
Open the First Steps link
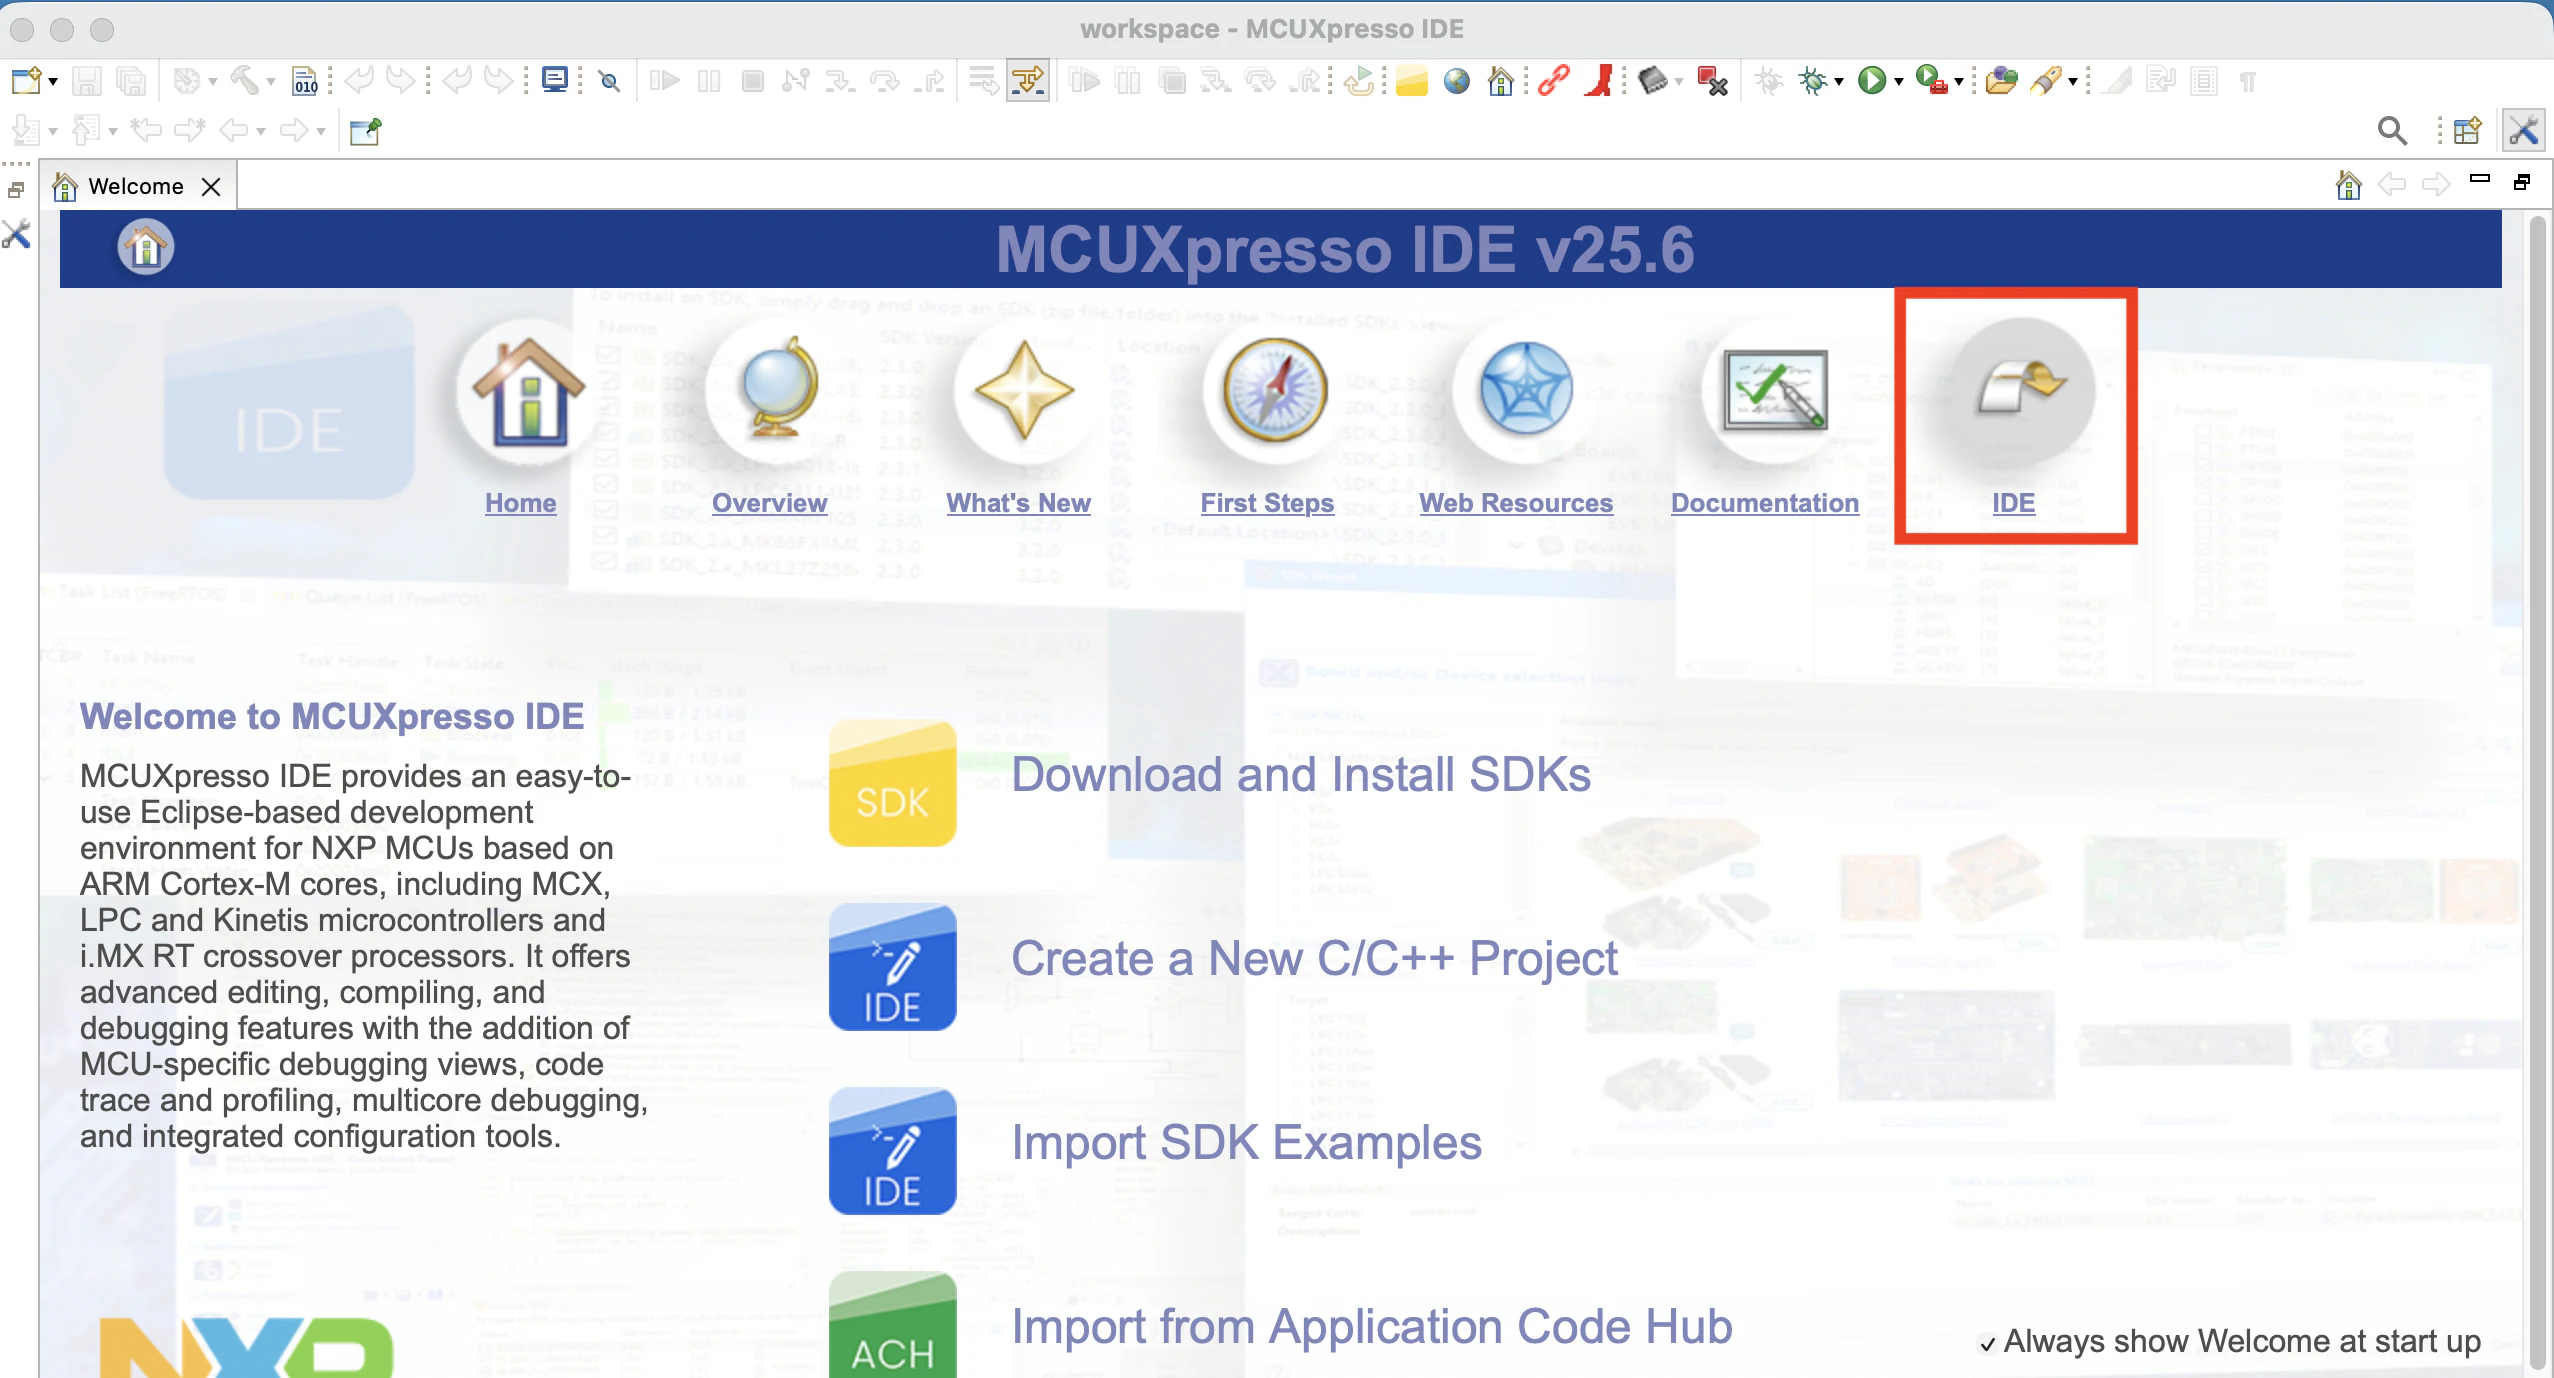pos(1267,503)
